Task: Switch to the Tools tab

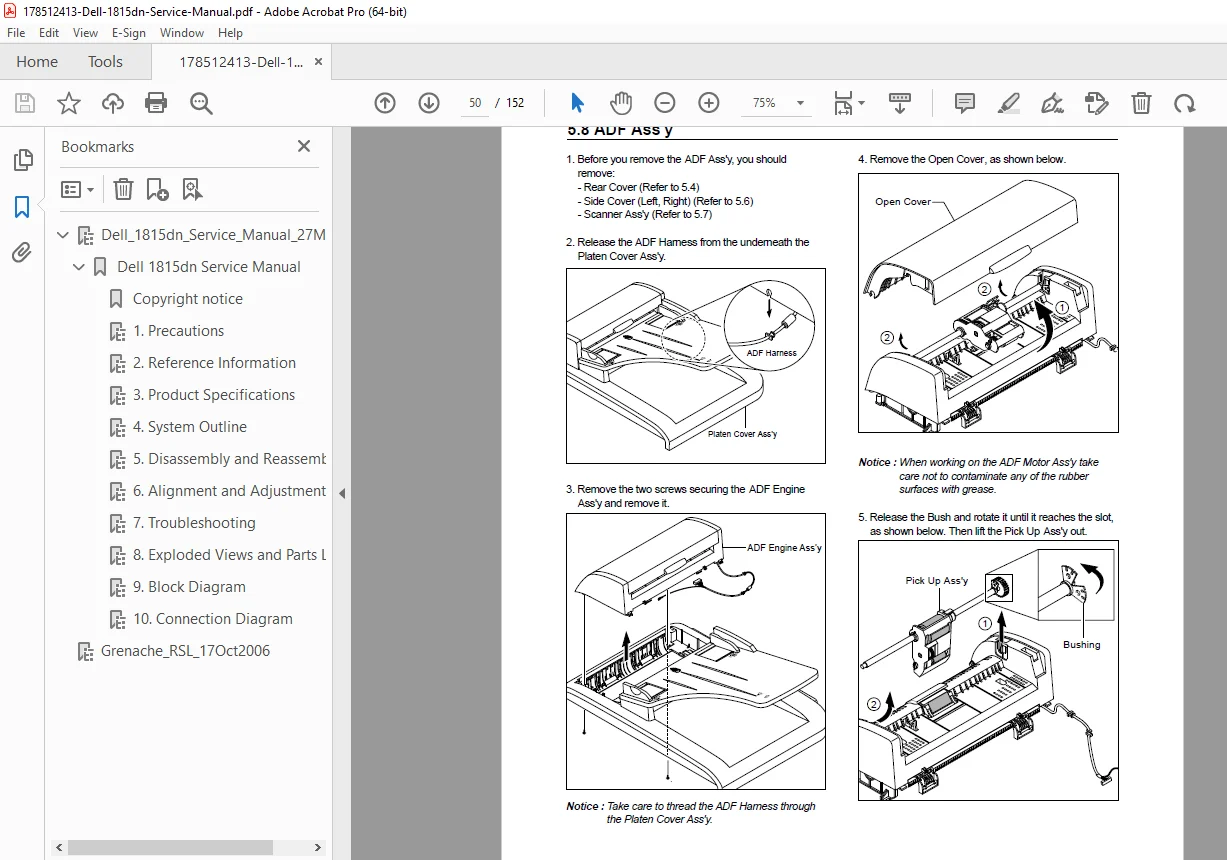Action: click(x=105, y=62)
